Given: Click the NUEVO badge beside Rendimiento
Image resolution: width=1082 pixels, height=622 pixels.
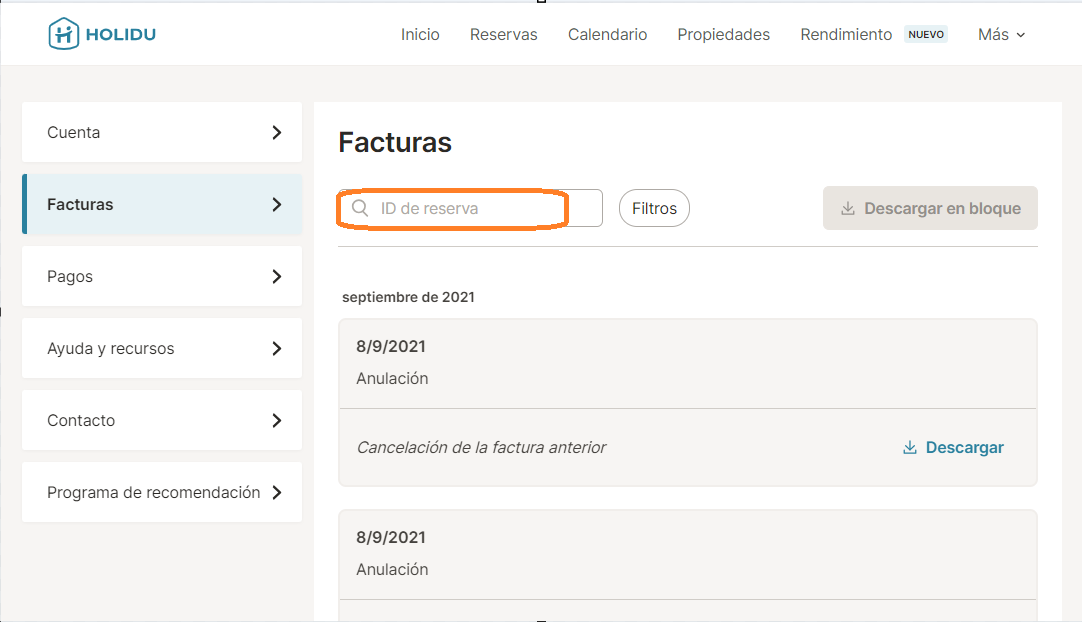Looking at the screenshot, I should 925,34.
